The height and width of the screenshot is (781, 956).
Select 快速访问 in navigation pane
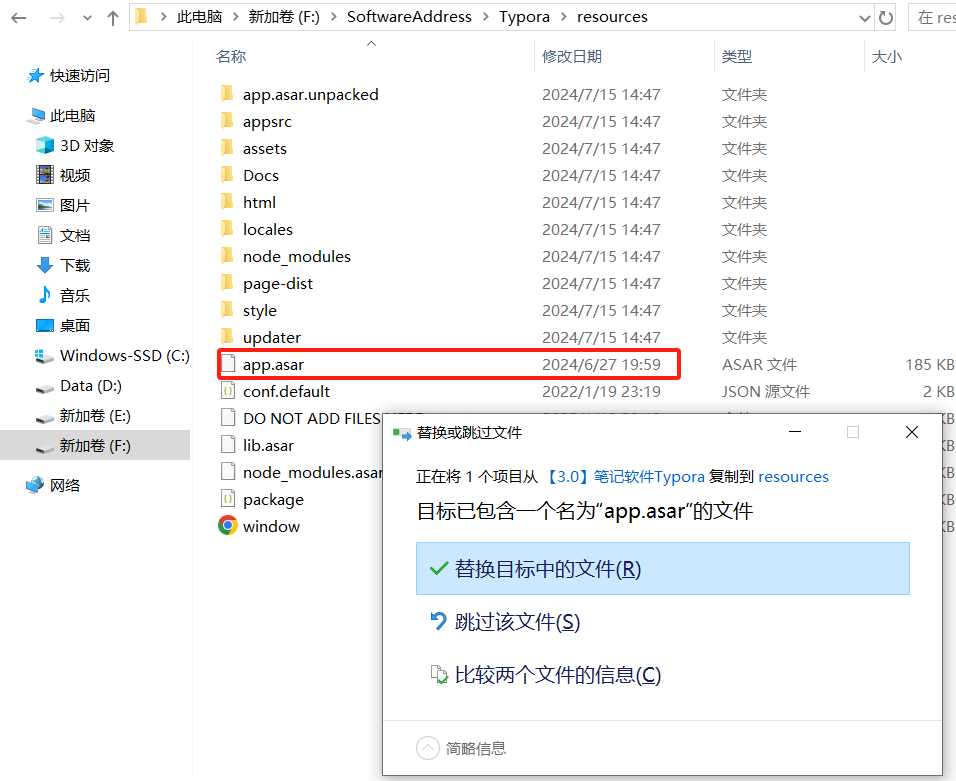69,76
